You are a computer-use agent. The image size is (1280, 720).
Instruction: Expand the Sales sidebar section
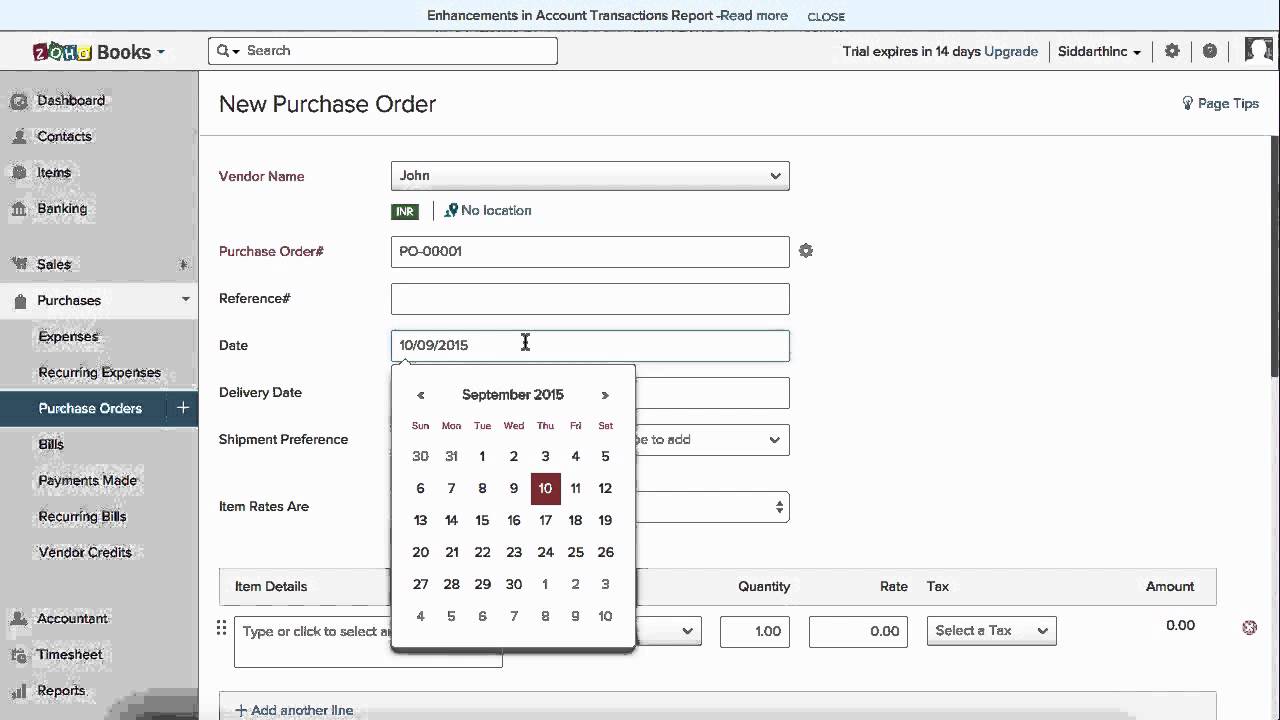pyautogui.click(x=183, y=265)
